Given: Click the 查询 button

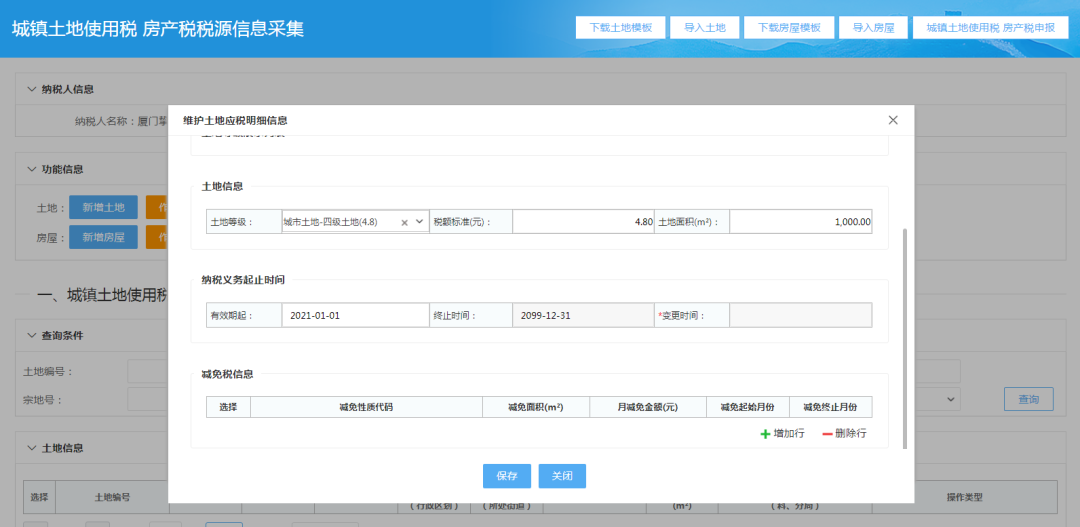Looking at the screenshot, I should click(x=1028, y=399).
